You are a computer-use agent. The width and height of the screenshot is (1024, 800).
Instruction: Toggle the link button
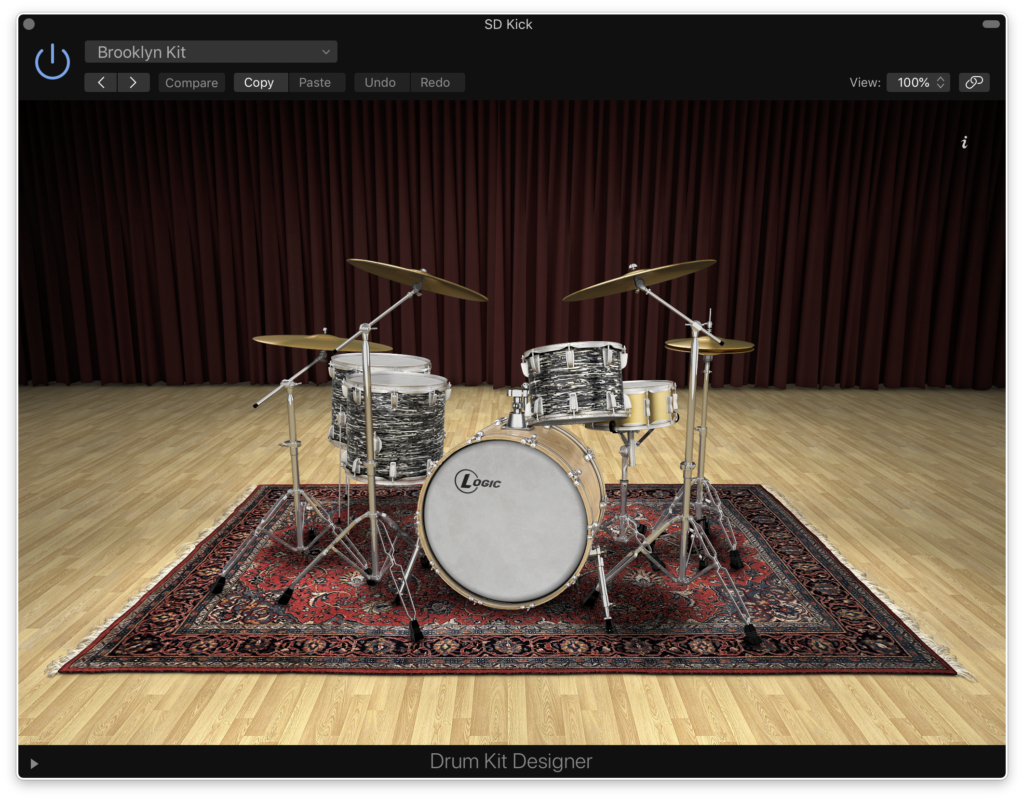[x=973, y=83]
